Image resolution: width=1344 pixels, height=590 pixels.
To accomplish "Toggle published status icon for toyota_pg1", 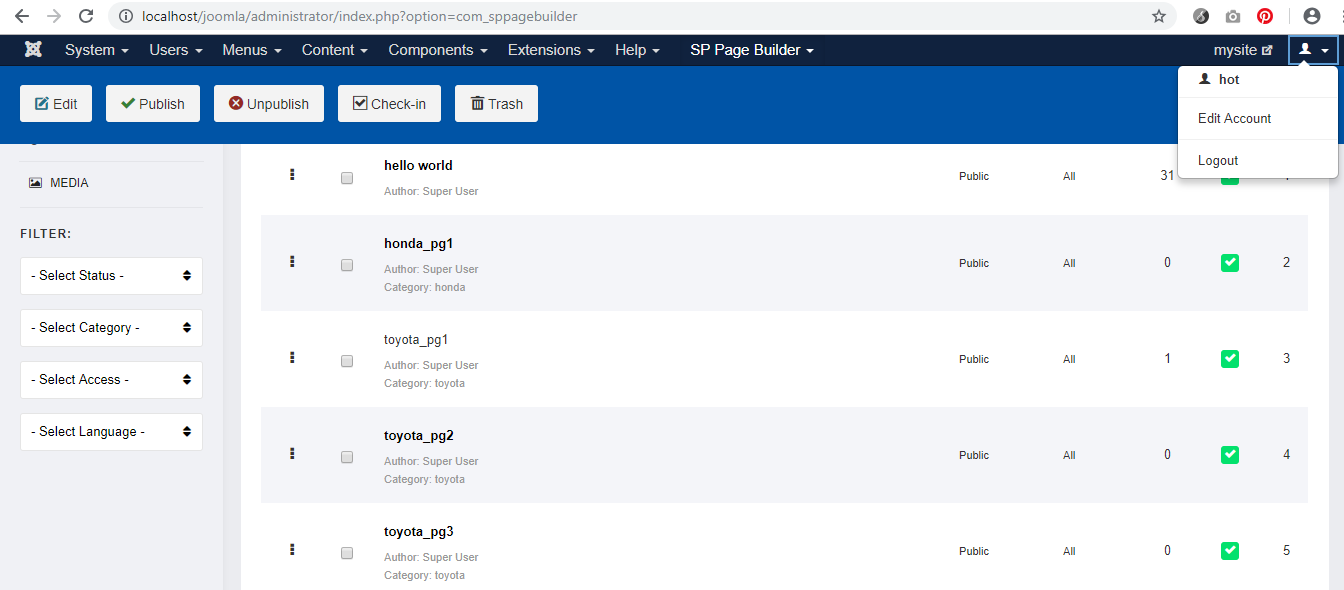I will (x=1230, y=358).
